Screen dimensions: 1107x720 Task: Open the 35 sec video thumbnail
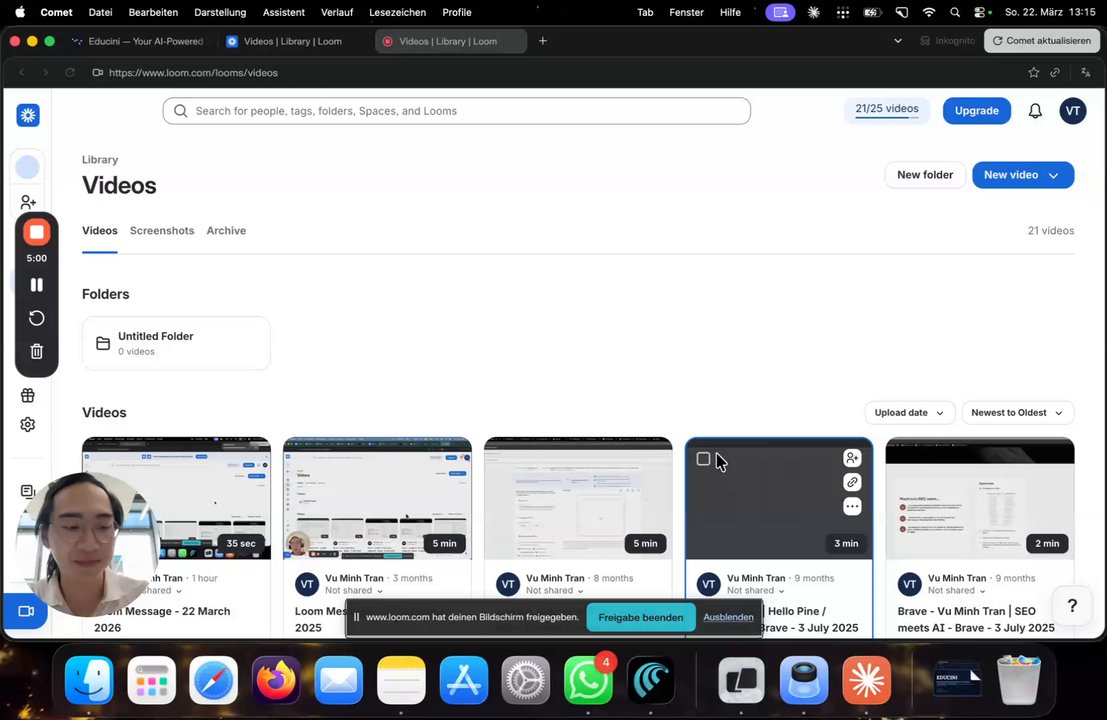tap(176, 498)
